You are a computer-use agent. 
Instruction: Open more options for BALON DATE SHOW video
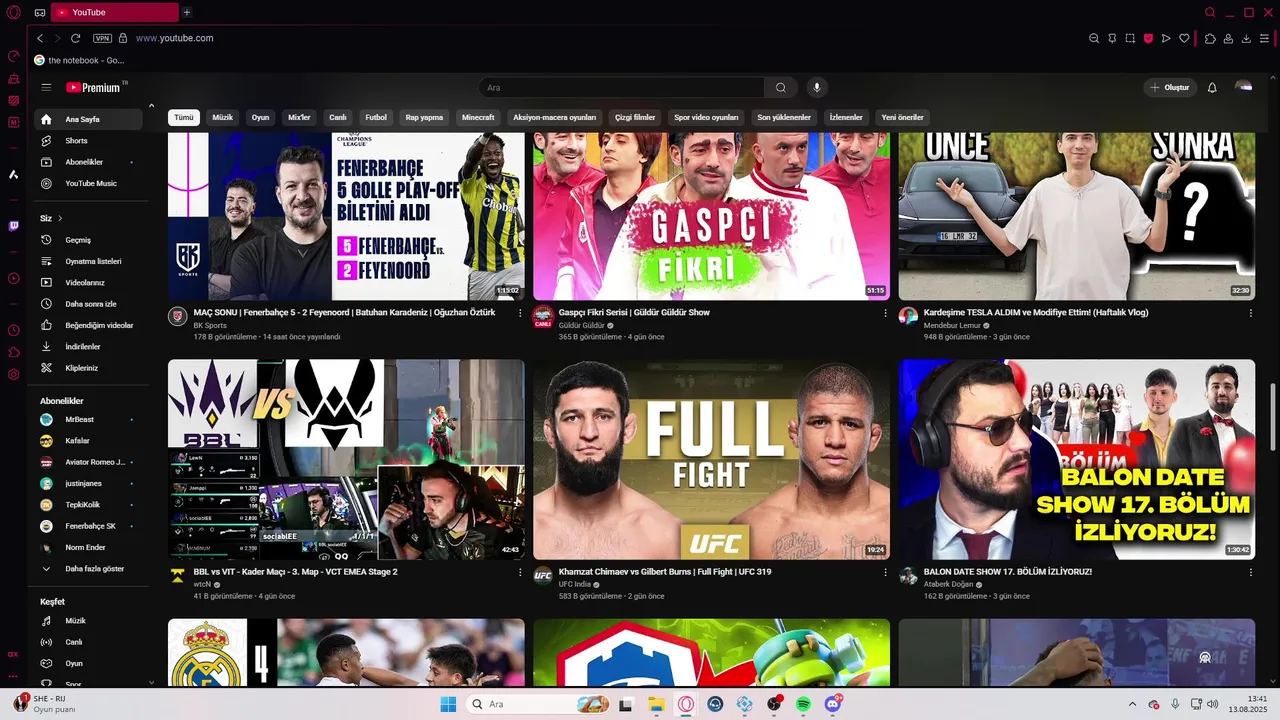(1250, 572)
